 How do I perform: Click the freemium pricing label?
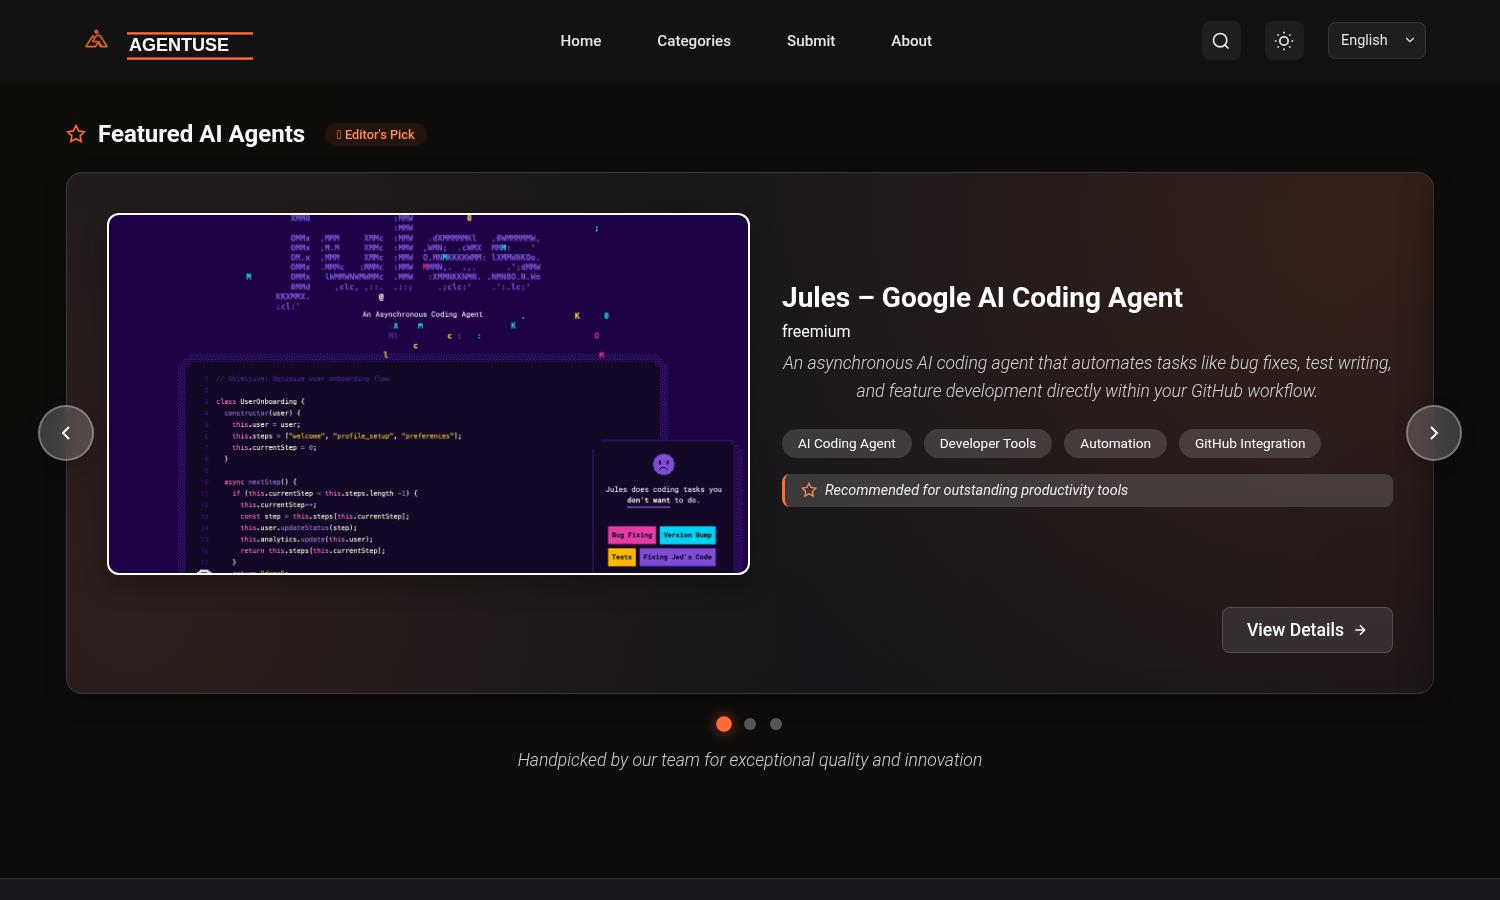[x=816, y=331]
